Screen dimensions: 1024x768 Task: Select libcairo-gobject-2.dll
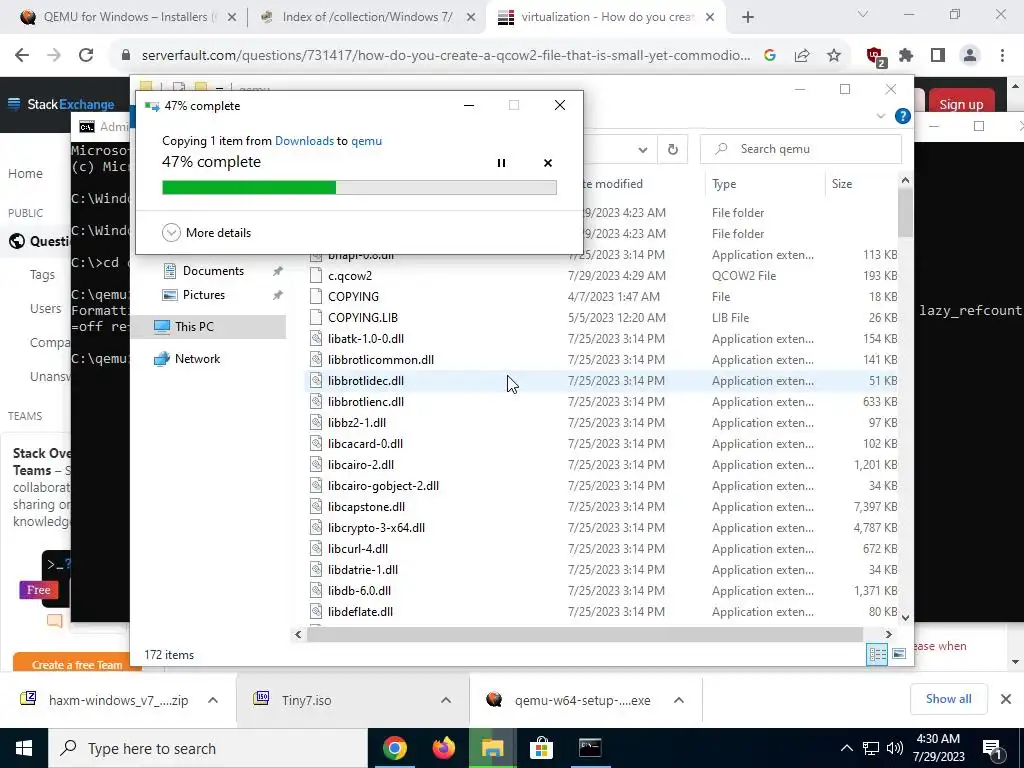(383, 485)
